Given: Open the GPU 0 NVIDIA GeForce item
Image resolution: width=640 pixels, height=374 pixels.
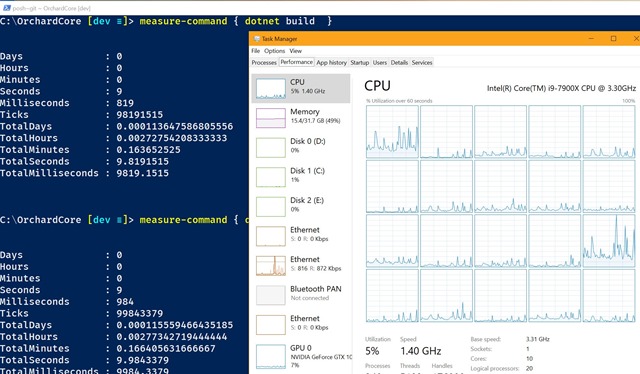Looking at the screenshot, I should click(301, 356).
